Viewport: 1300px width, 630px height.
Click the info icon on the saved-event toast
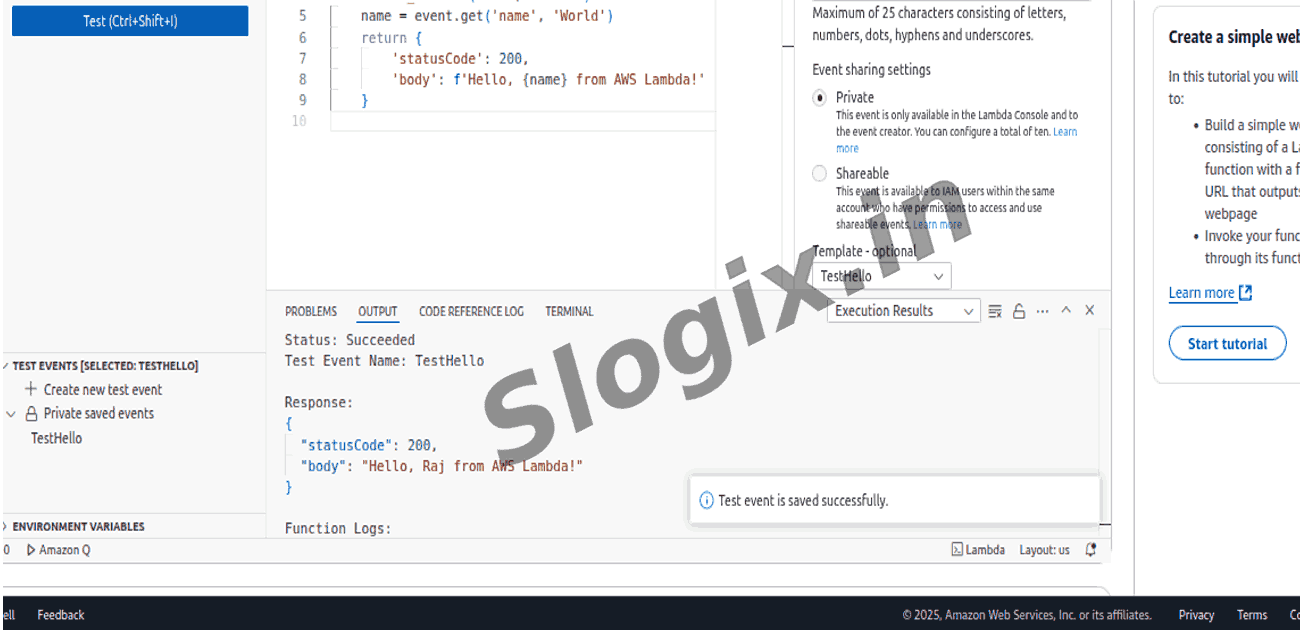708,500
